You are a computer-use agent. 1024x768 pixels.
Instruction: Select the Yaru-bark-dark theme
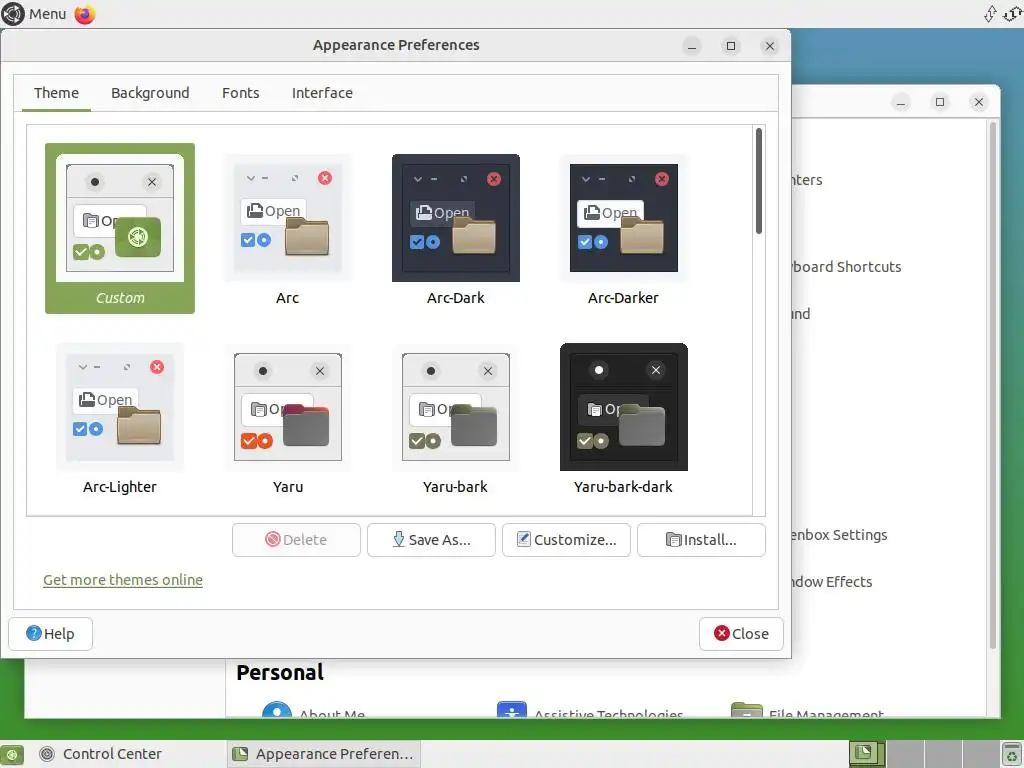(x=623, y=417)
